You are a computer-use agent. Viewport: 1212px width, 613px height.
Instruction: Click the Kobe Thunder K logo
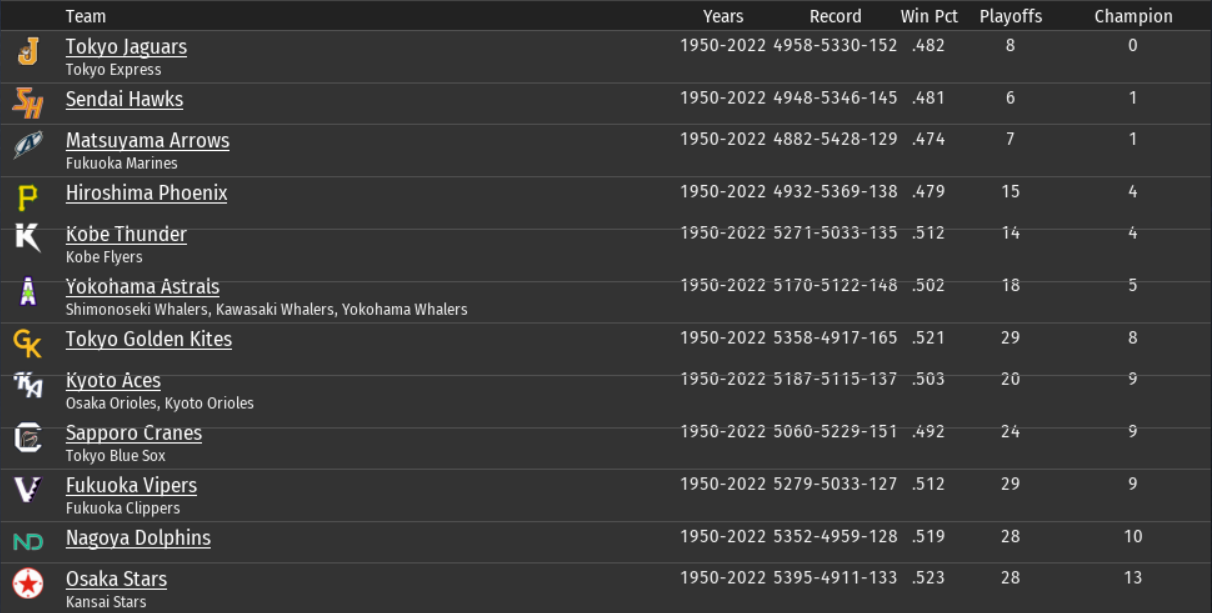(x=28, y=239)
